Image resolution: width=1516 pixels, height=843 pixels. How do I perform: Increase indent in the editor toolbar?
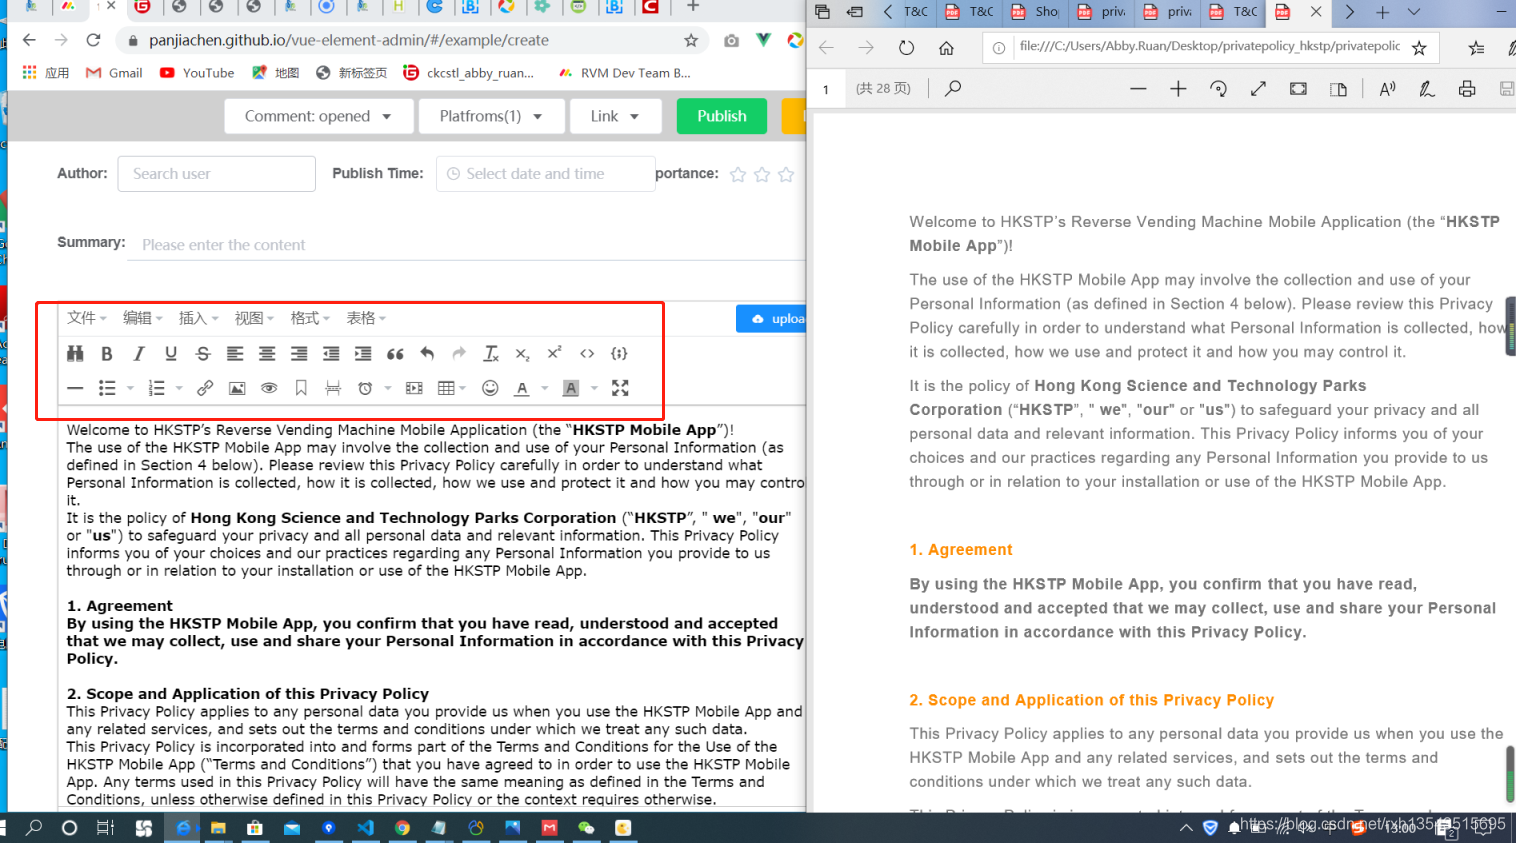tap(363, 353)
